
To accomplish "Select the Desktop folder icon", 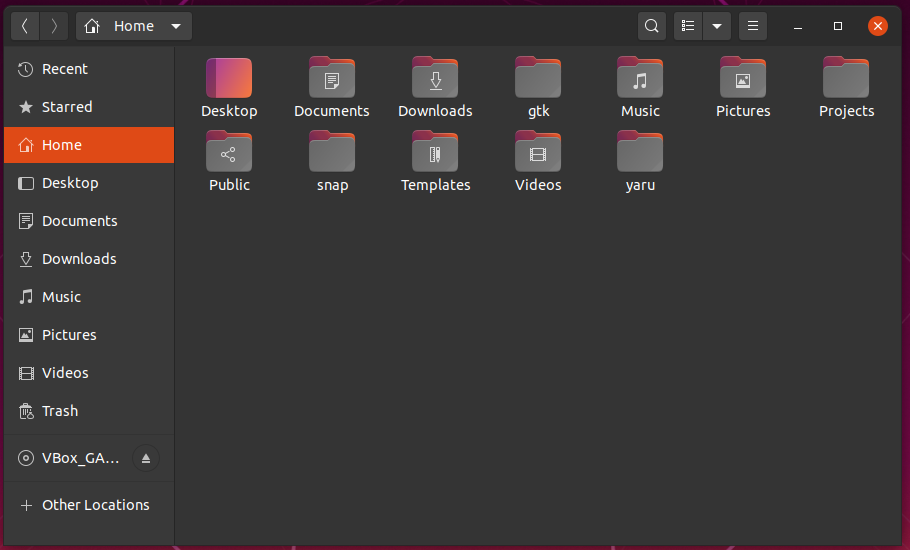I will tap(229, 78).
